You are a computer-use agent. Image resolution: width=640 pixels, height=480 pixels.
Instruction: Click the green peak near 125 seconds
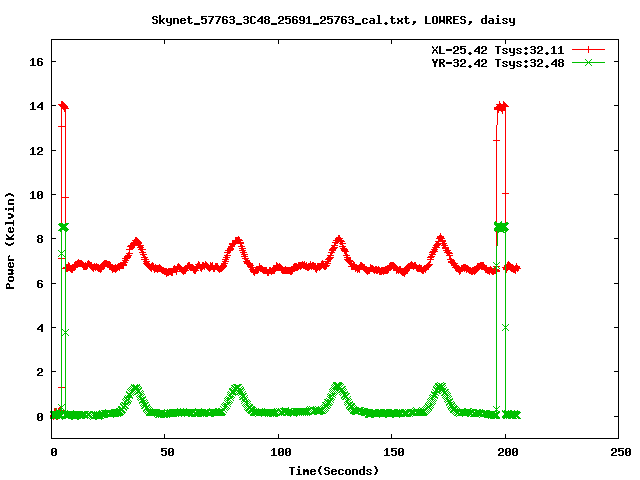[338, 387]
